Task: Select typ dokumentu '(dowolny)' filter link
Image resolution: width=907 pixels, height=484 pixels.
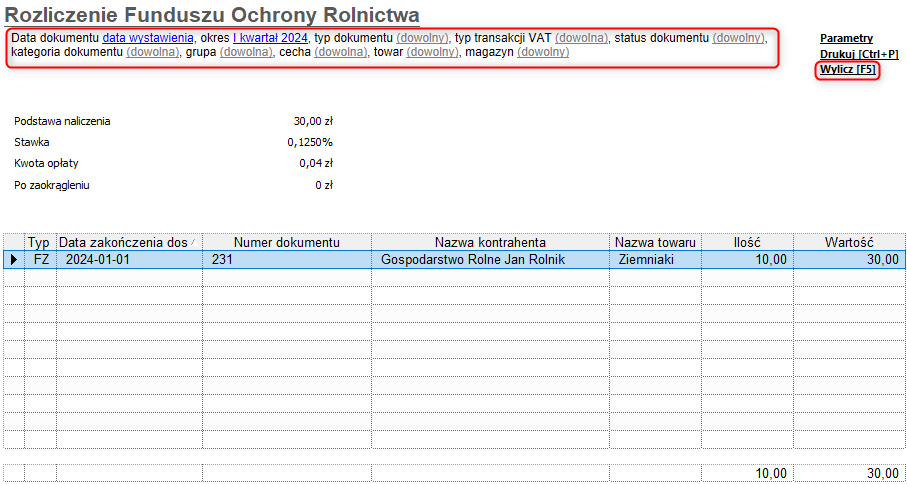Action: point(422,39)
